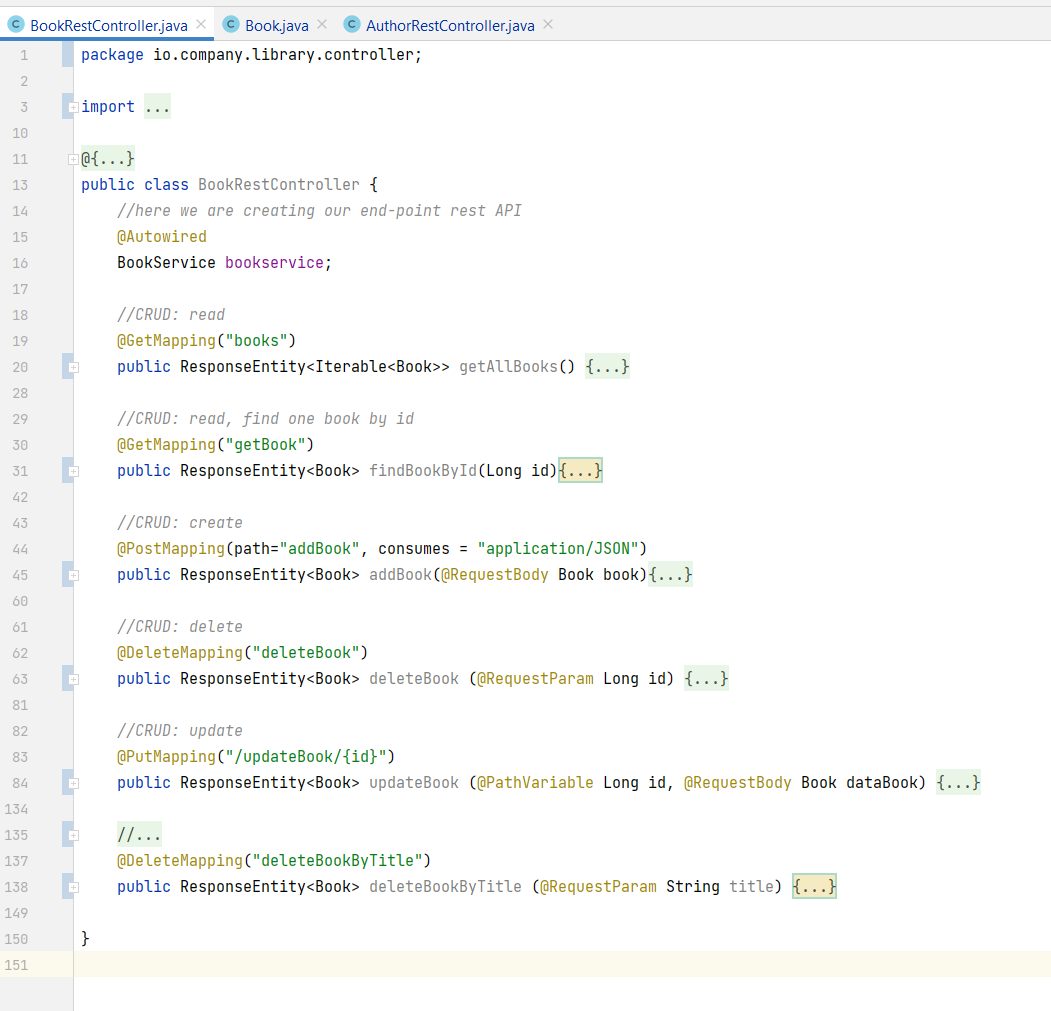Click the @PutMapping annotation
This screenshot has width=1051, height=1011.
point(166,756)
